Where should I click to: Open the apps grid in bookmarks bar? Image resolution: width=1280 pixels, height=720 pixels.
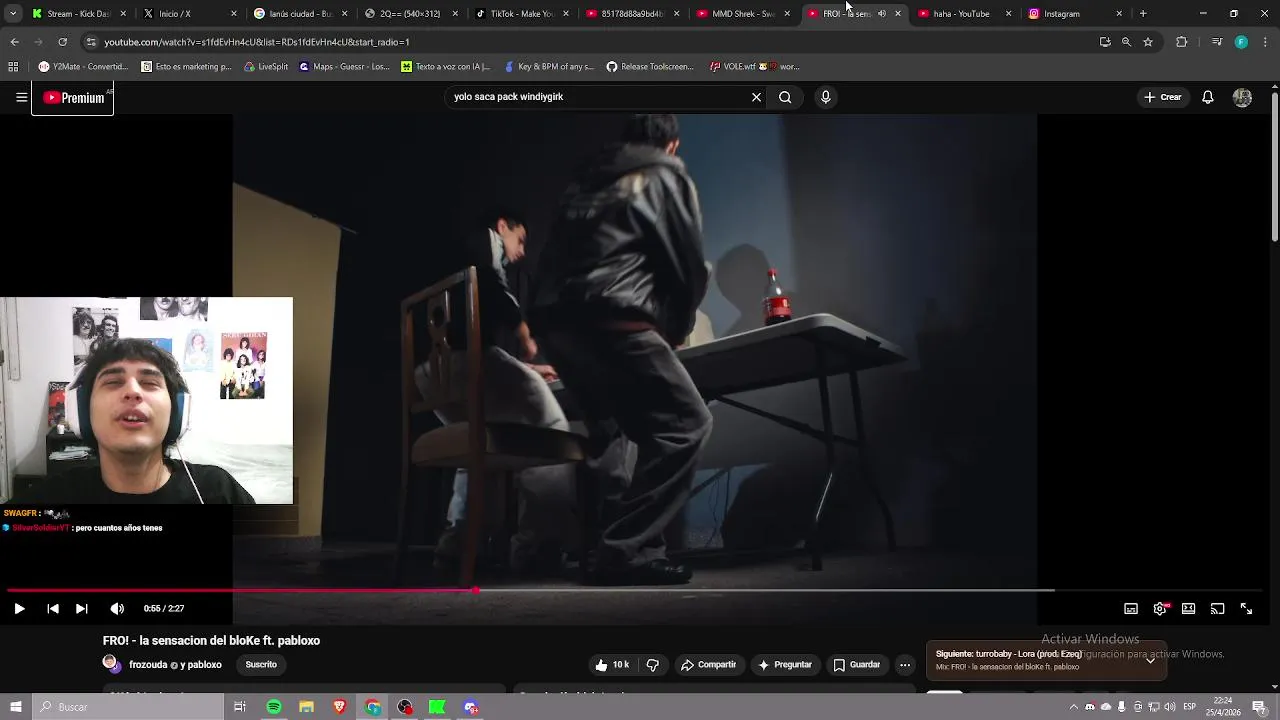click(x=13, y=67)
